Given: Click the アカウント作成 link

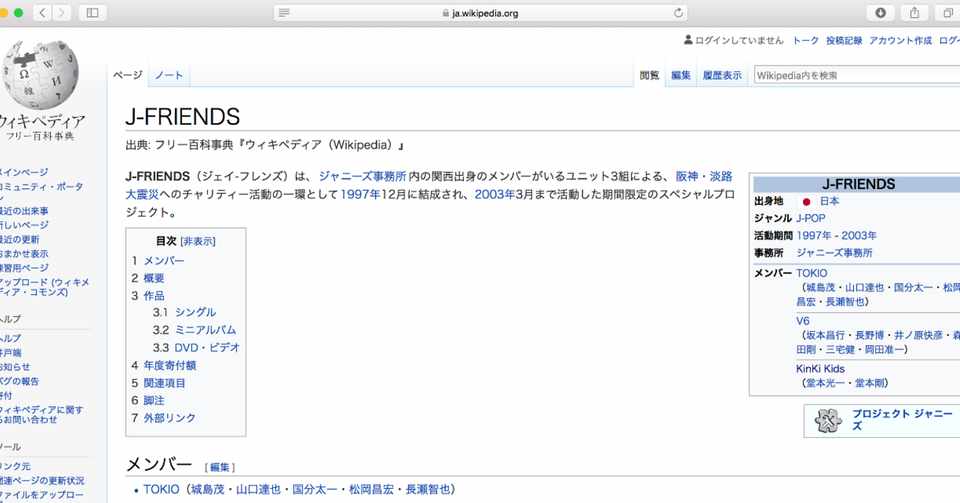Looking at the screenshot, I should (x=900, y=40).
